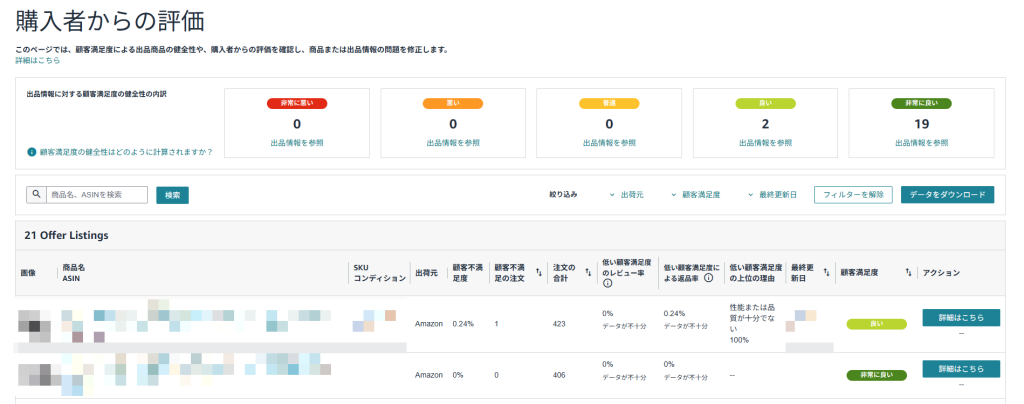
Task: Expand the 出荷元 filter dropdown
Action: coord(626,194)
